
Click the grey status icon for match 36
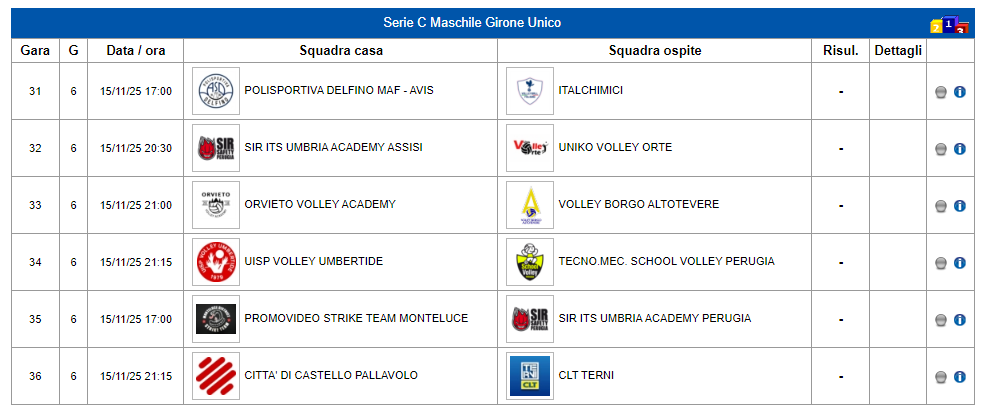point(941,377)
